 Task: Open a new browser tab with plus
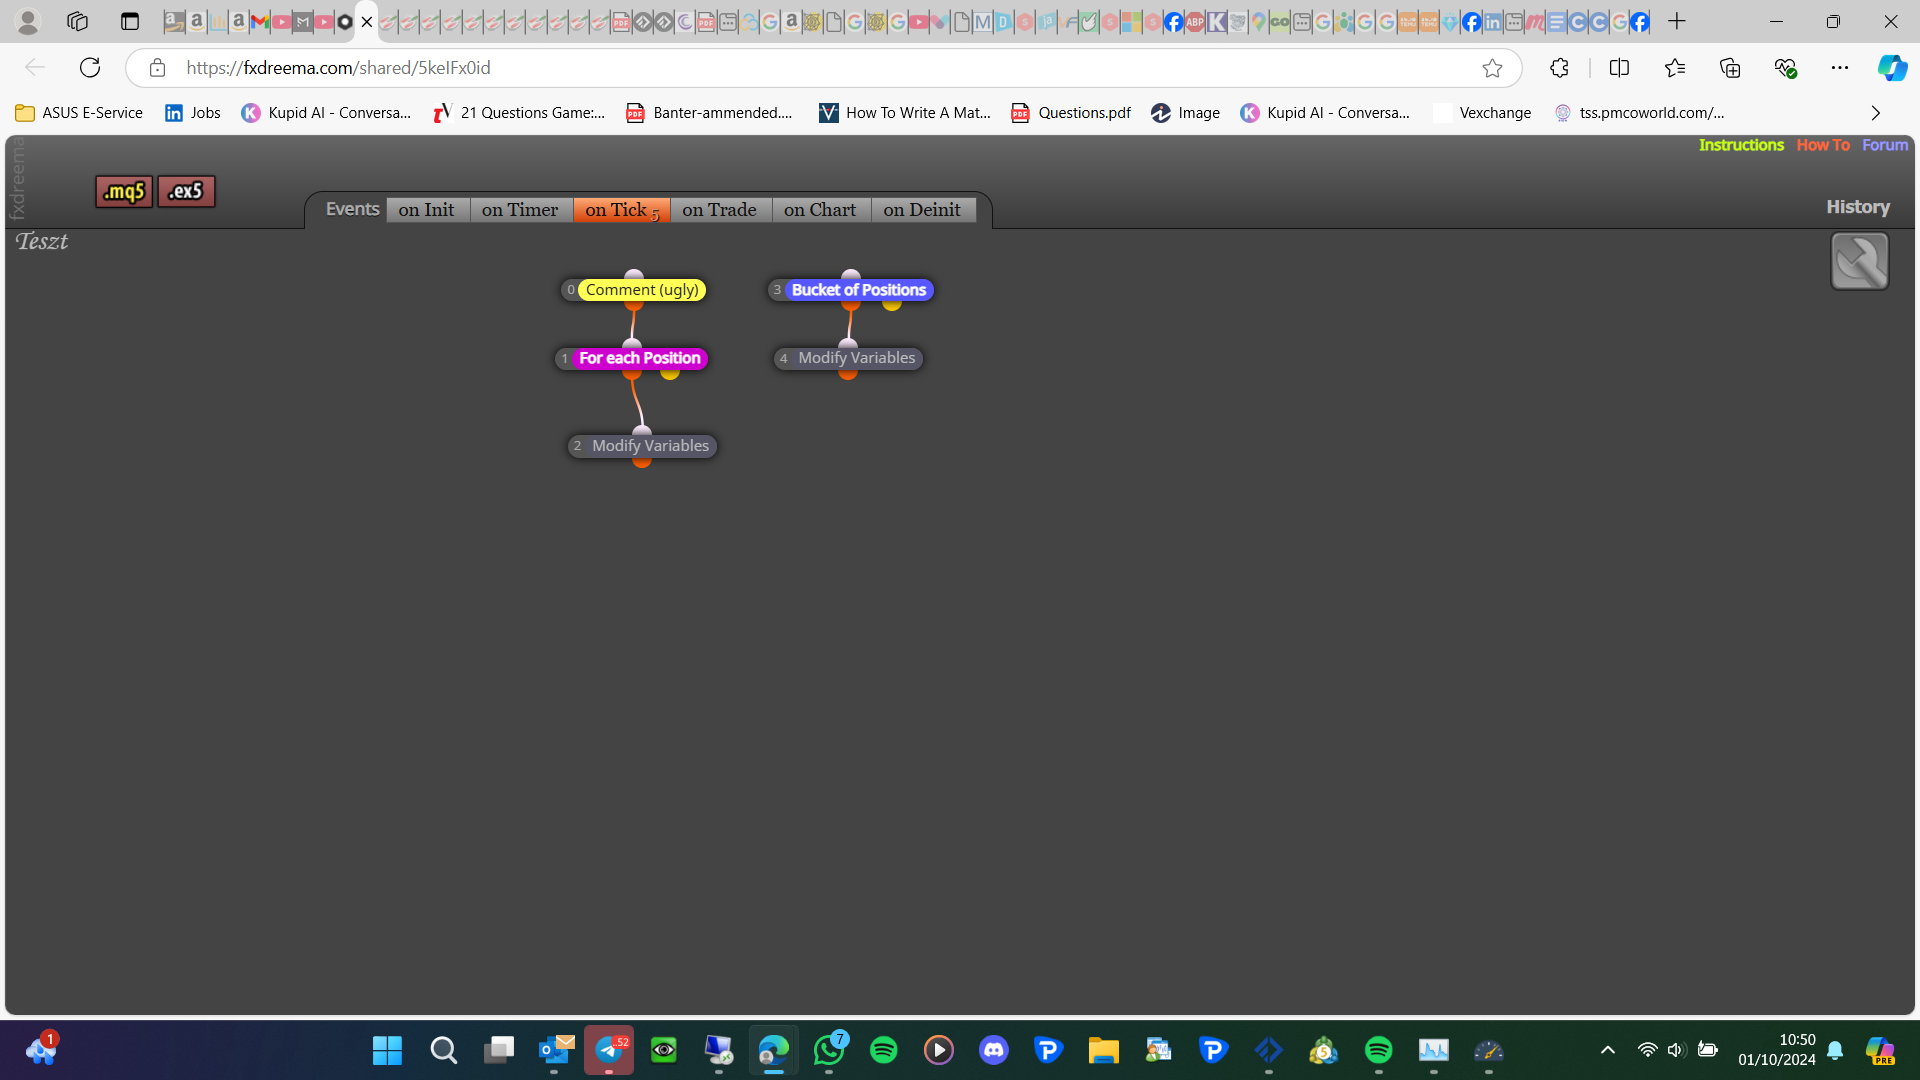coord(1677,21)
